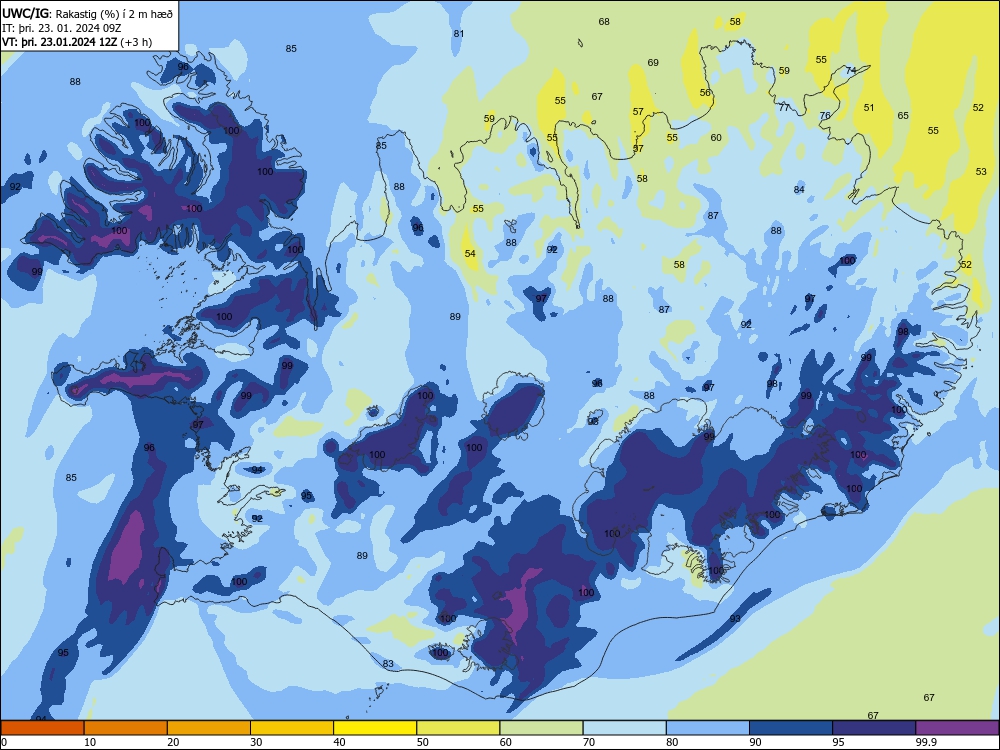The height and width of the screenshot is (750, 1000).
Task: Click the map value '84'
Action: 799,189
